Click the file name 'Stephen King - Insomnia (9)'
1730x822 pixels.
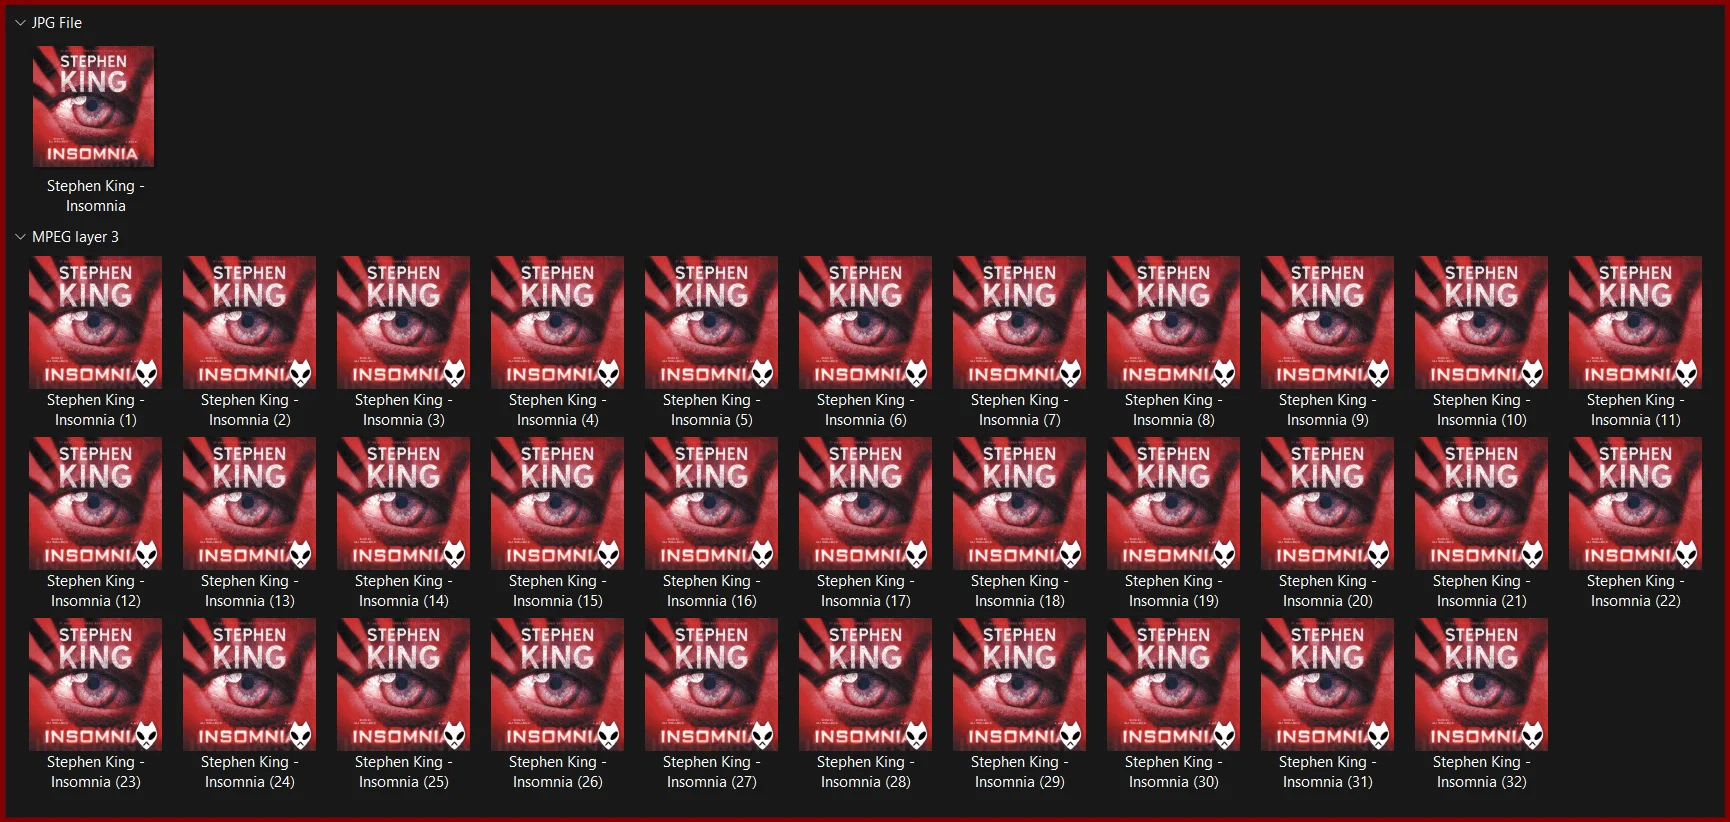click(1328, 410)
